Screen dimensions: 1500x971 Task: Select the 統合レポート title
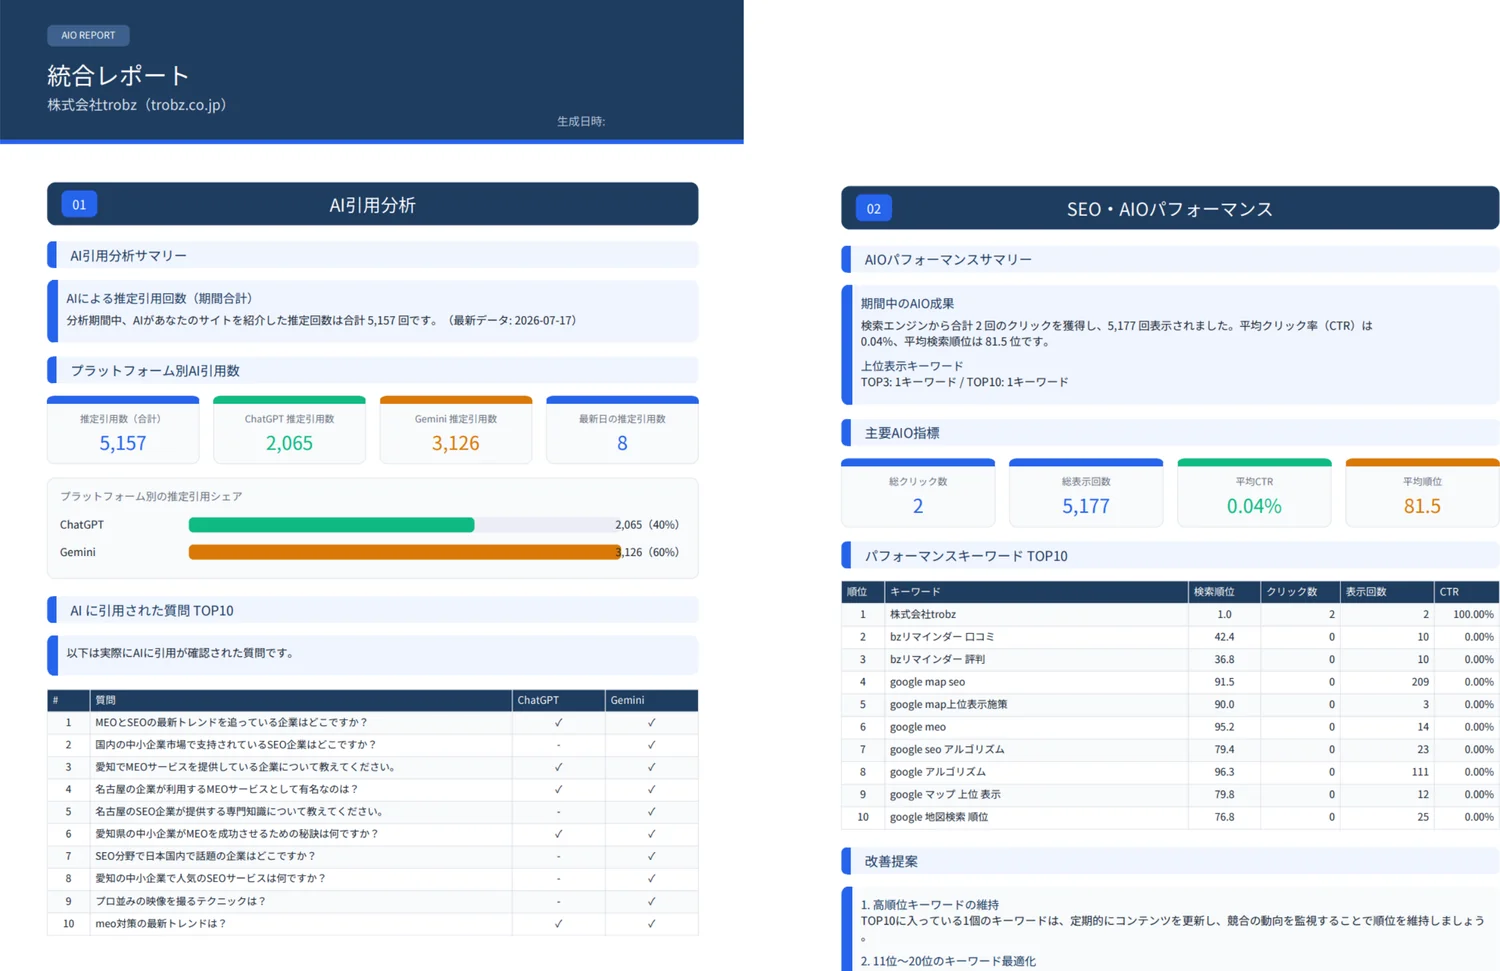[x=118, y=75]
